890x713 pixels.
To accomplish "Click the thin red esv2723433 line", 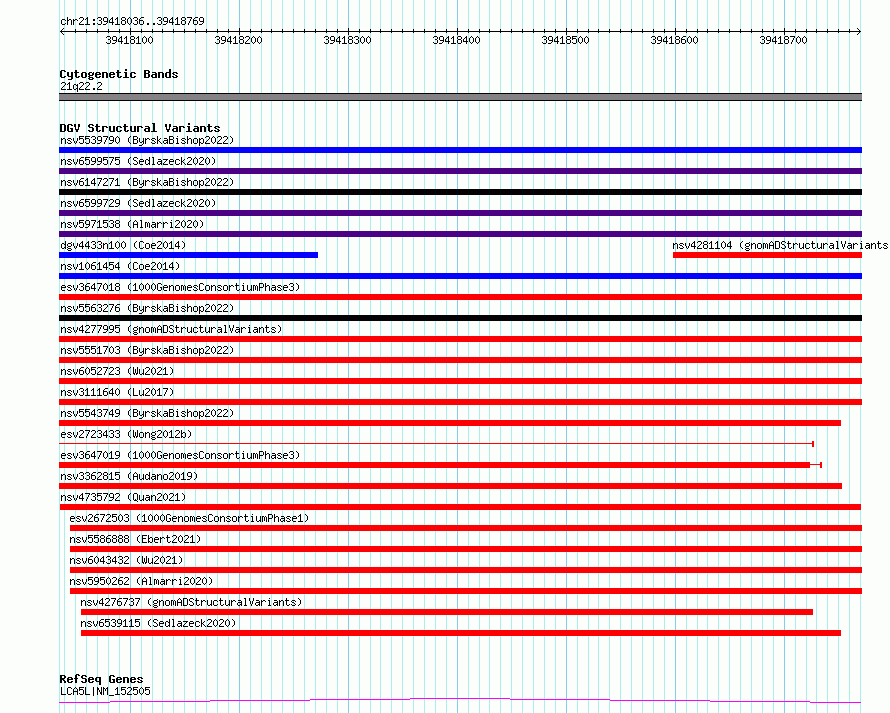I will 436,444.
